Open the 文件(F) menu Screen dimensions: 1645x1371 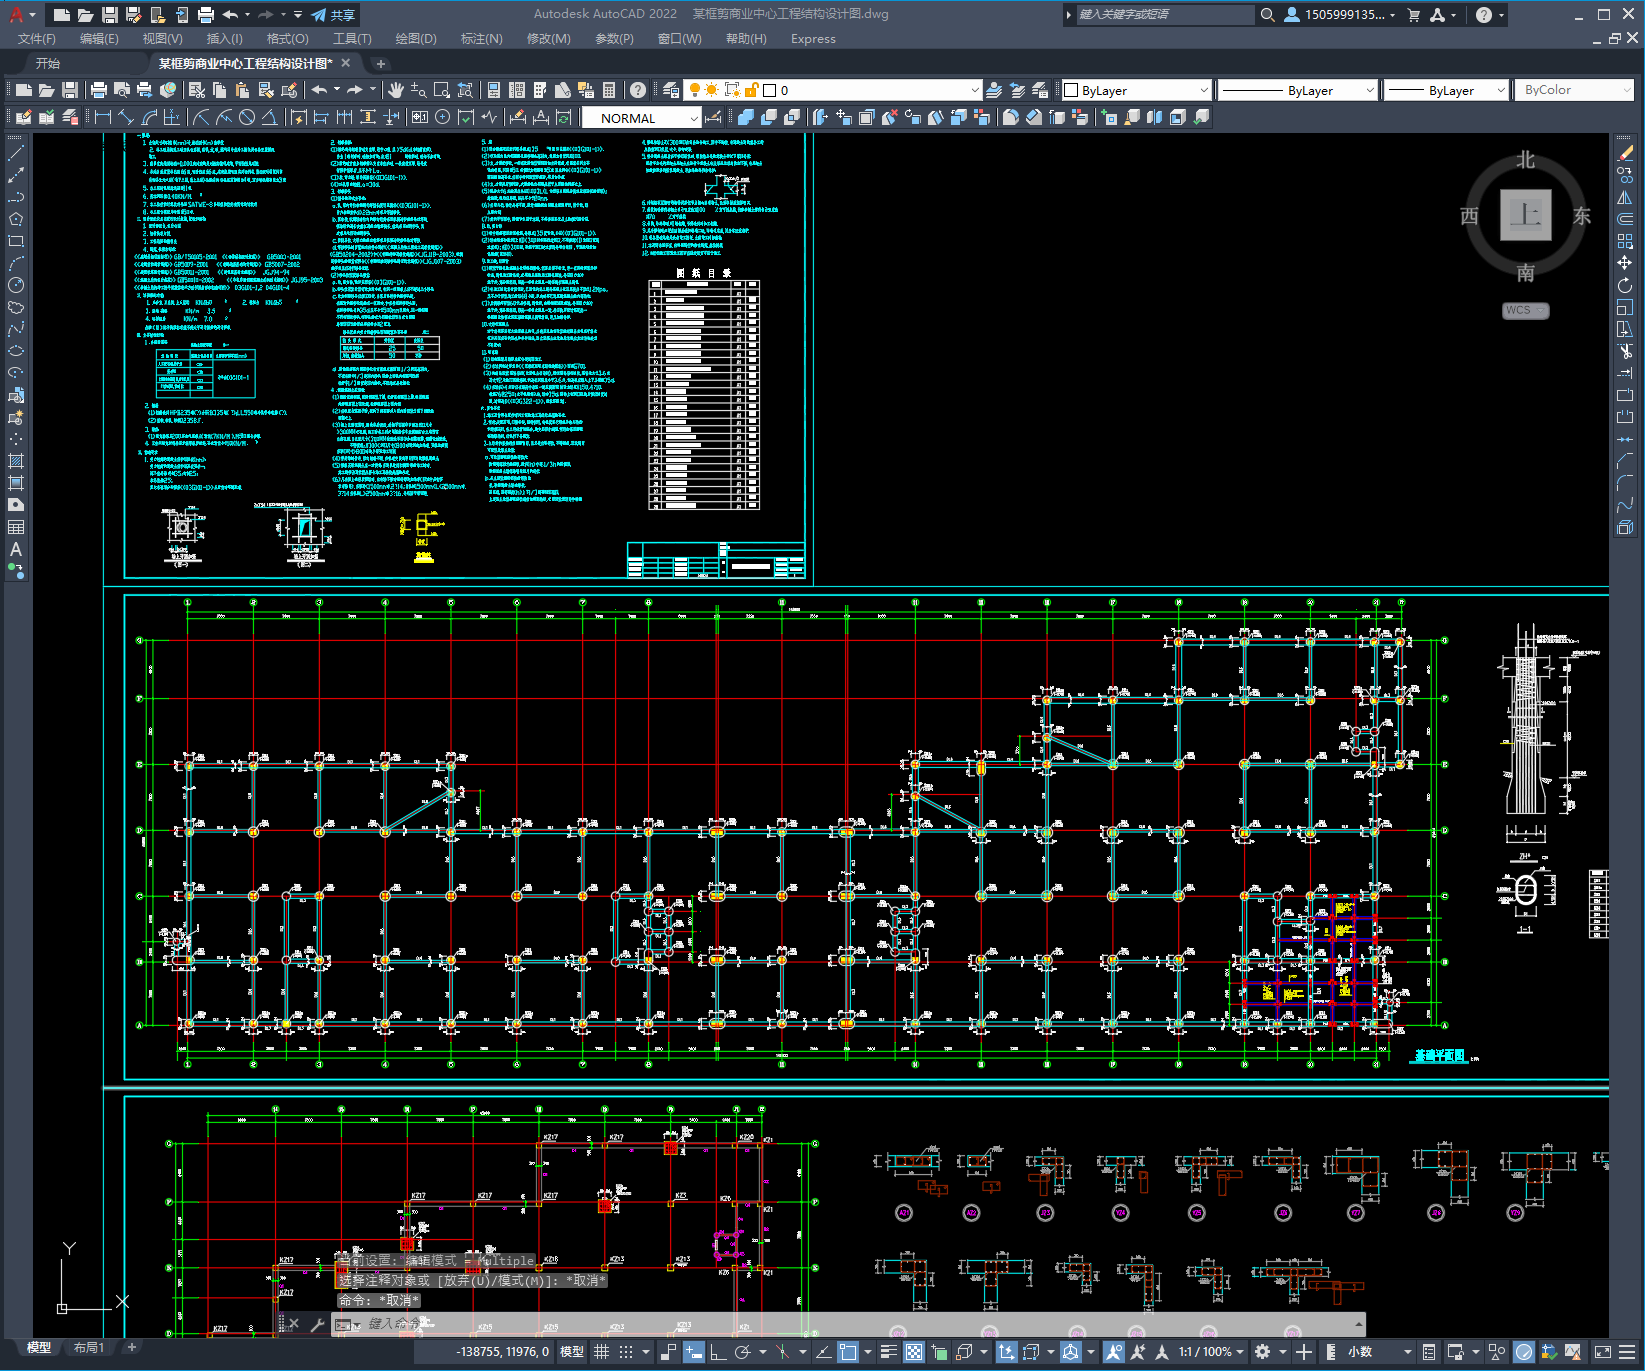[37, 39]
